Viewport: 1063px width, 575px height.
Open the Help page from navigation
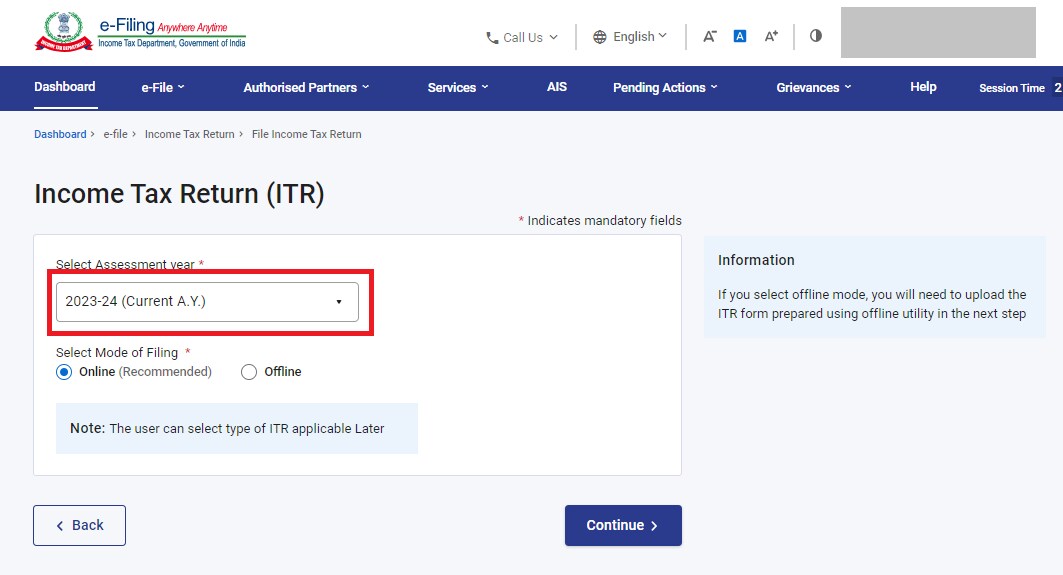coord(923,87)
